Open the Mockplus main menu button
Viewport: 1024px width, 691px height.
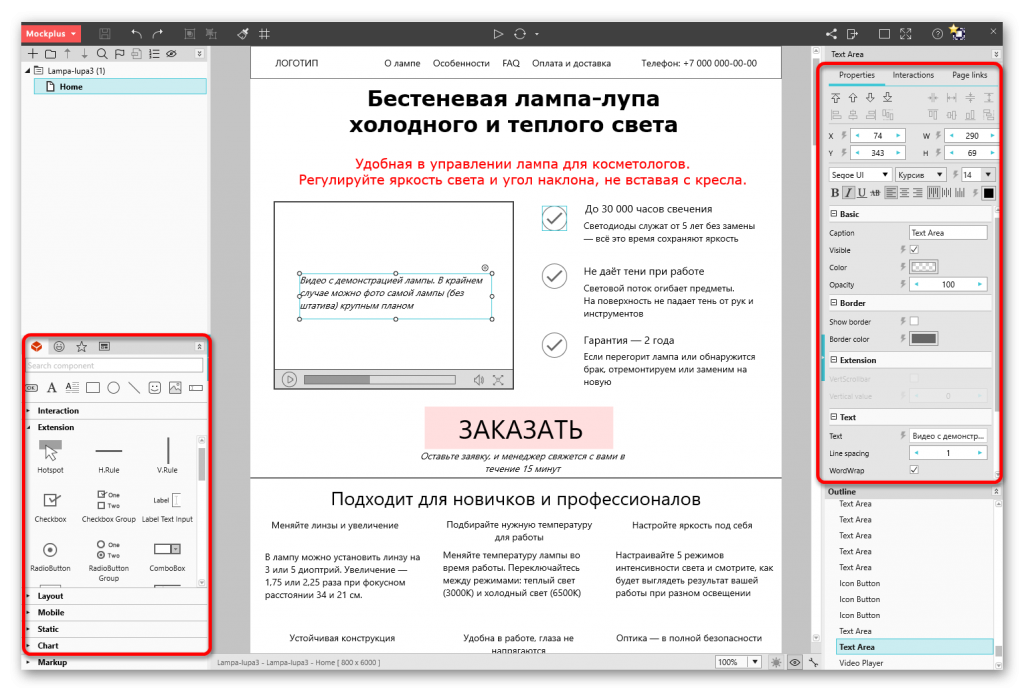51,33
